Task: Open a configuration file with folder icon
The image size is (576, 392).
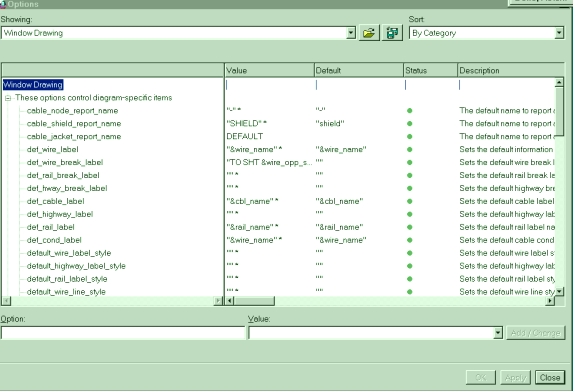Action: pos(369,33)
